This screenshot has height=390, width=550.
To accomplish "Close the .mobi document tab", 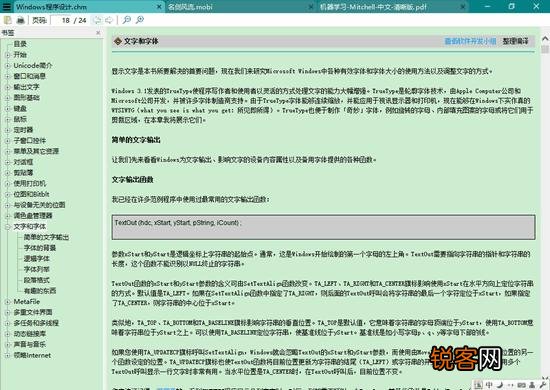I will coord(311,7).
